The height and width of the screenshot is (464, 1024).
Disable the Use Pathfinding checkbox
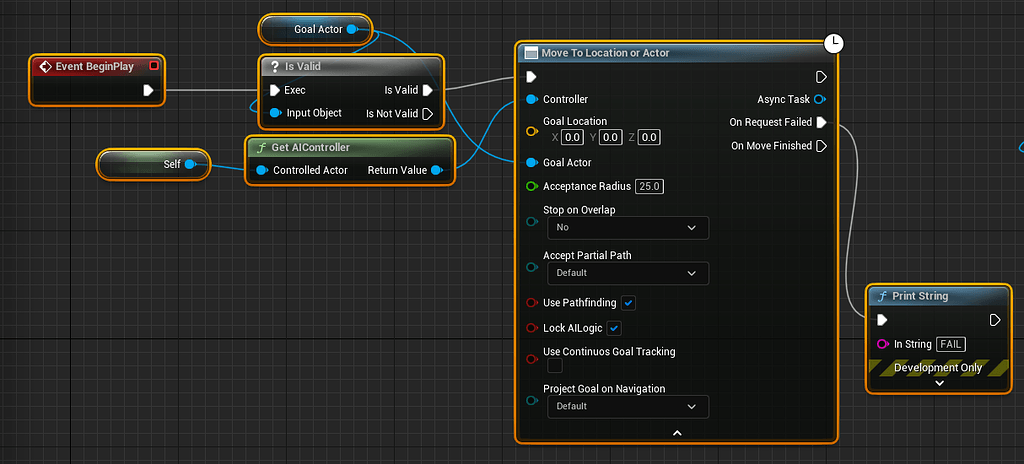pos(628,303)
